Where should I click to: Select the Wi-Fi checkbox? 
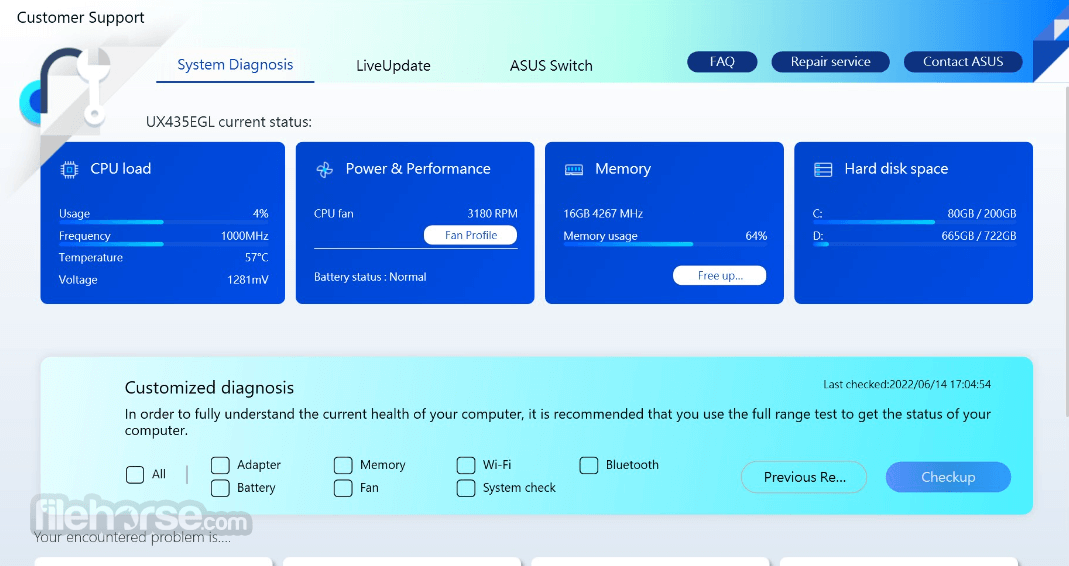point(466,465)
